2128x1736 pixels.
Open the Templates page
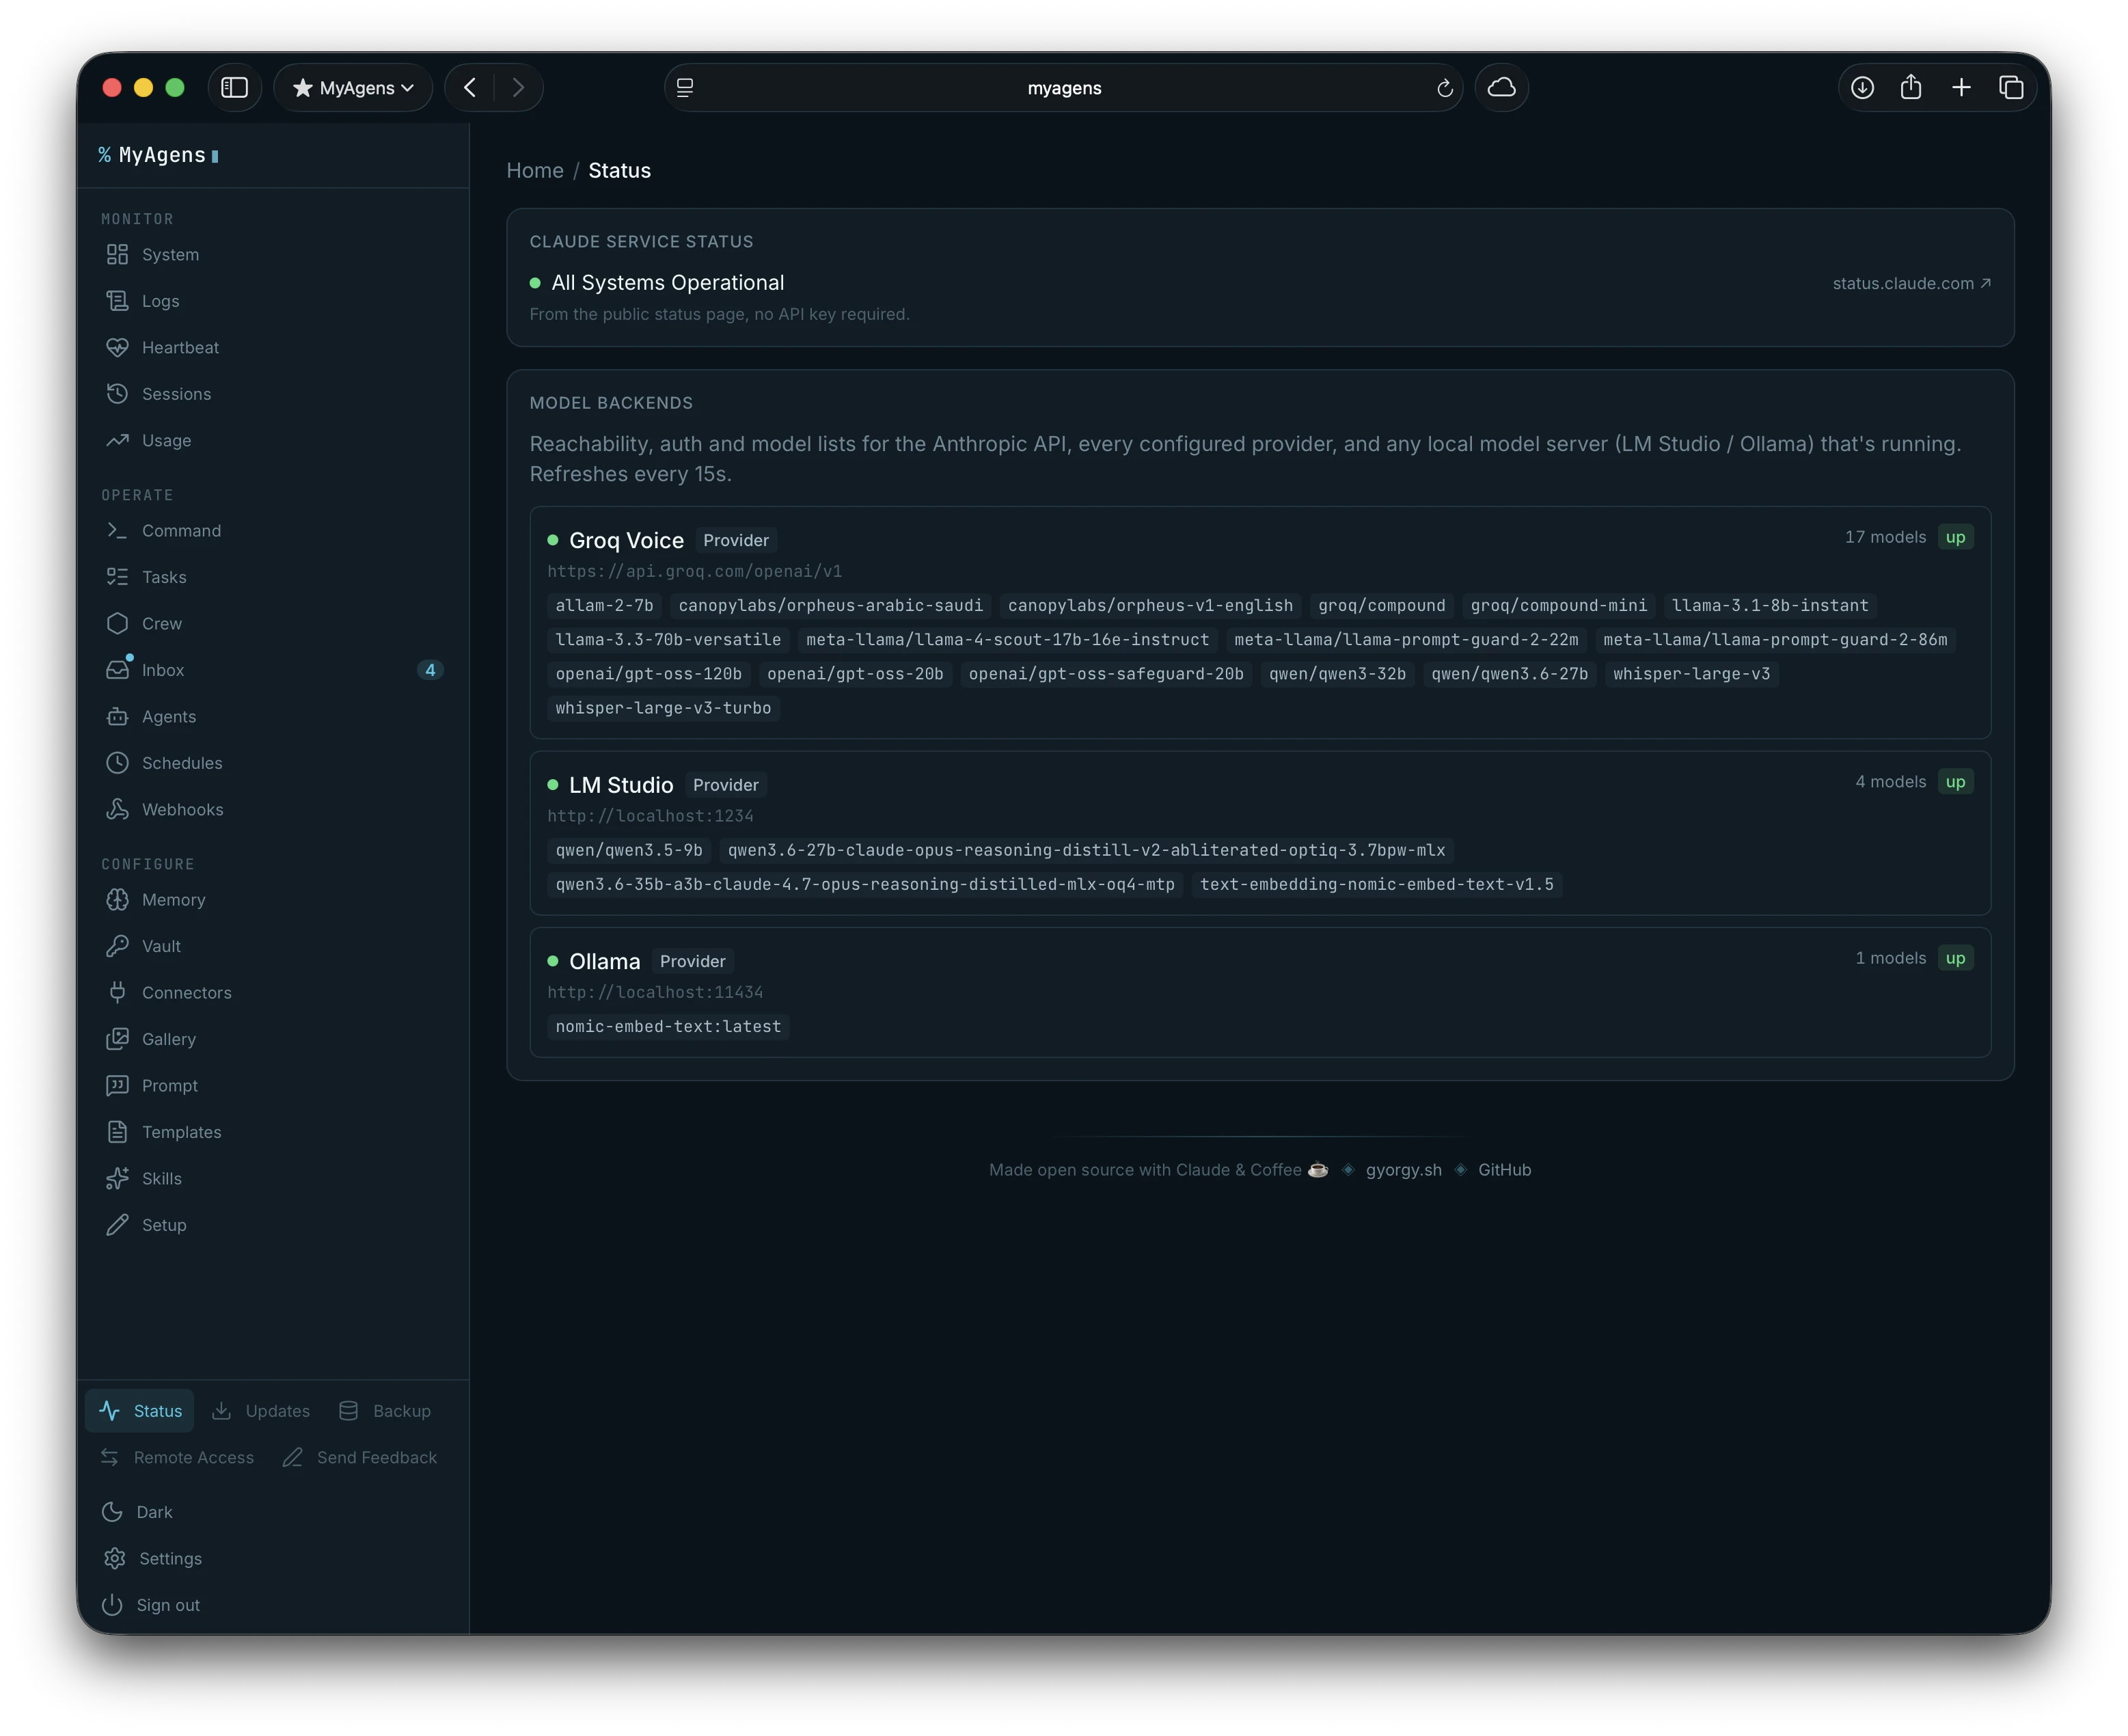tap(163, 1132)
